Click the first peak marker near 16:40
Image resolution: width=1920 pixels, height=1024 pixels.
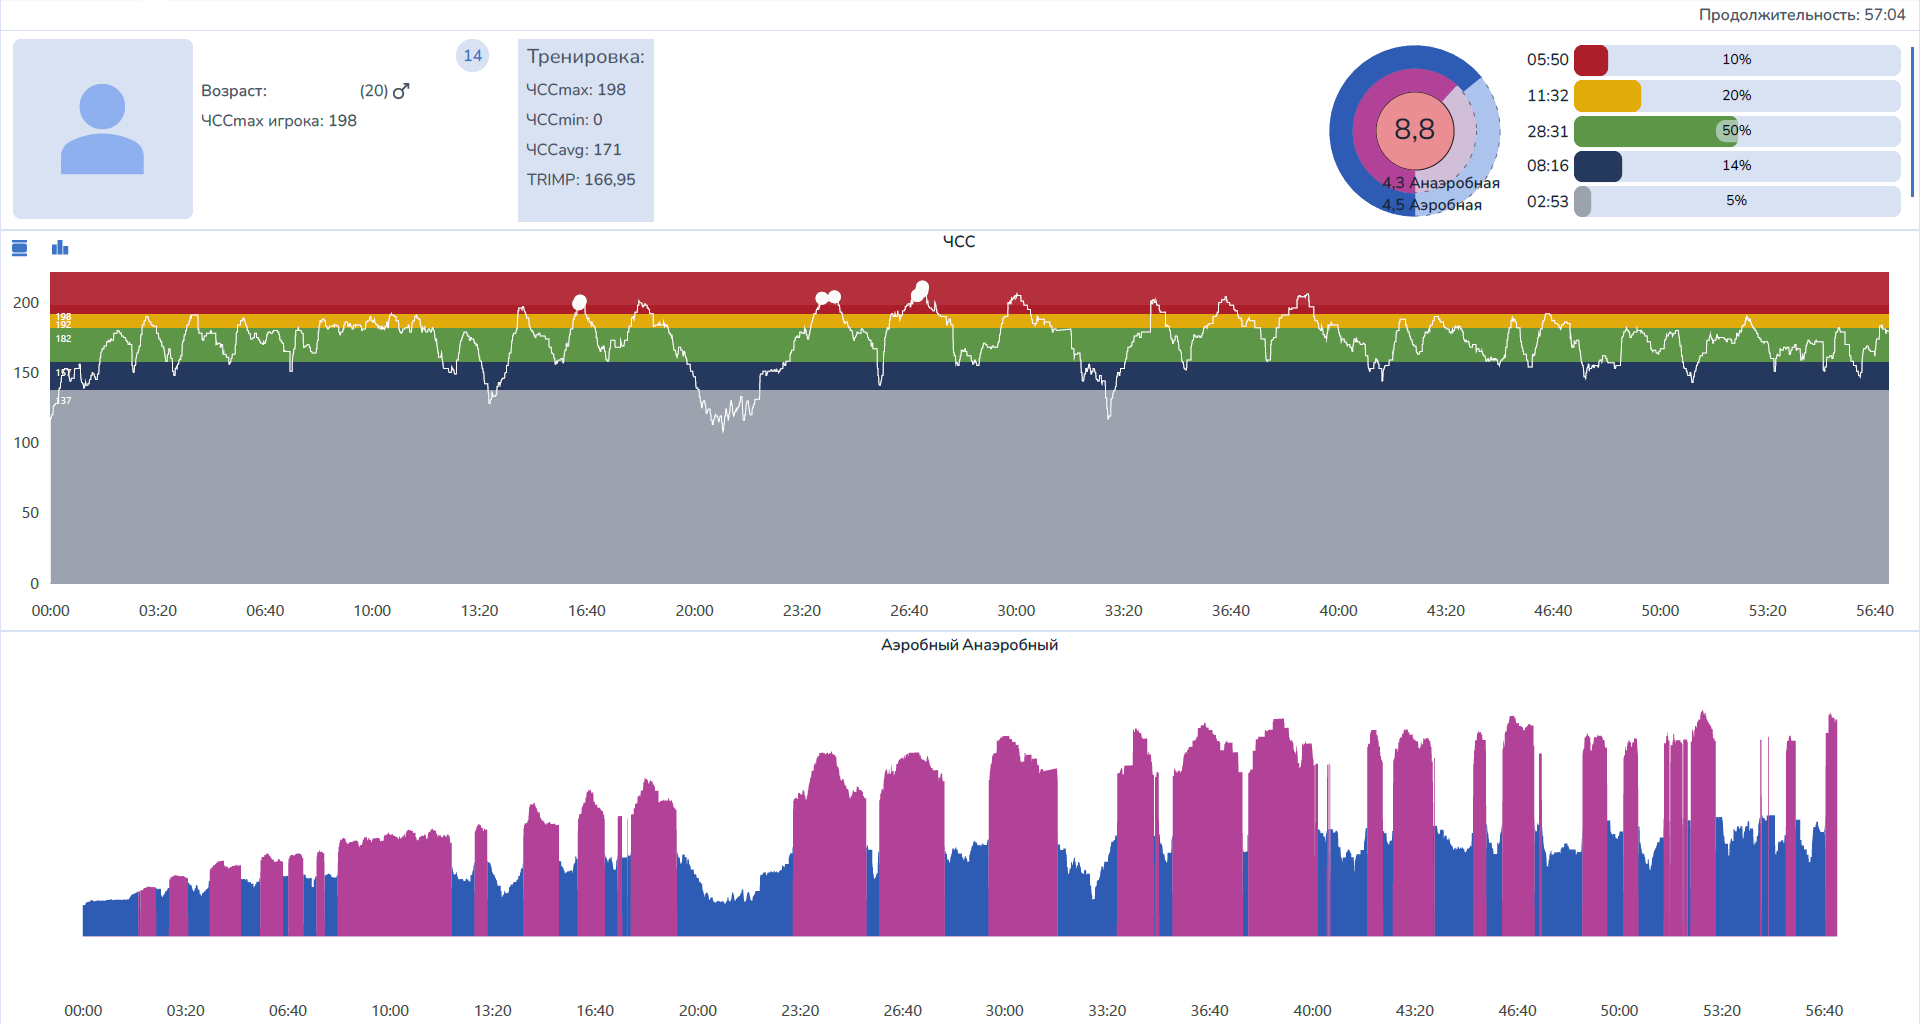[579, 302]
